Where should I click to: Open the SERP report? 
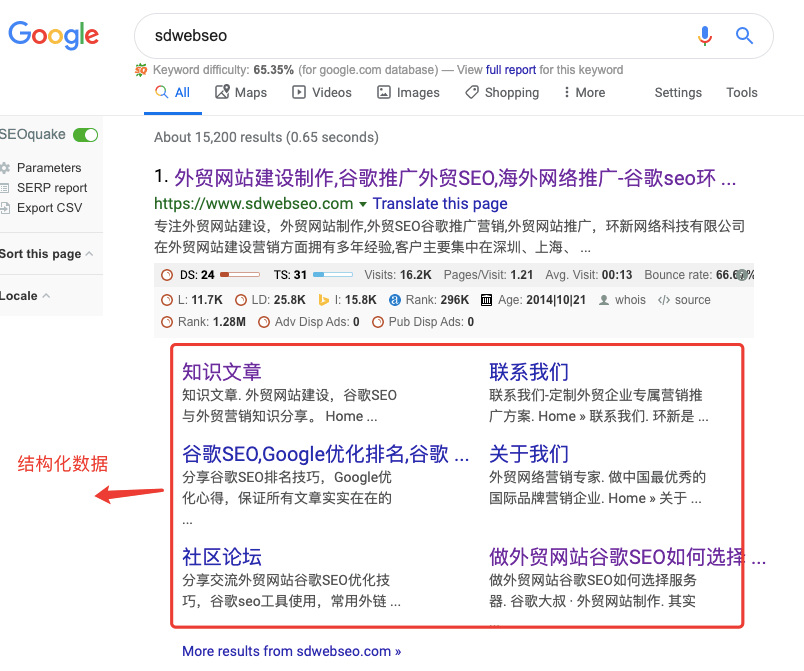coord(52,188)
